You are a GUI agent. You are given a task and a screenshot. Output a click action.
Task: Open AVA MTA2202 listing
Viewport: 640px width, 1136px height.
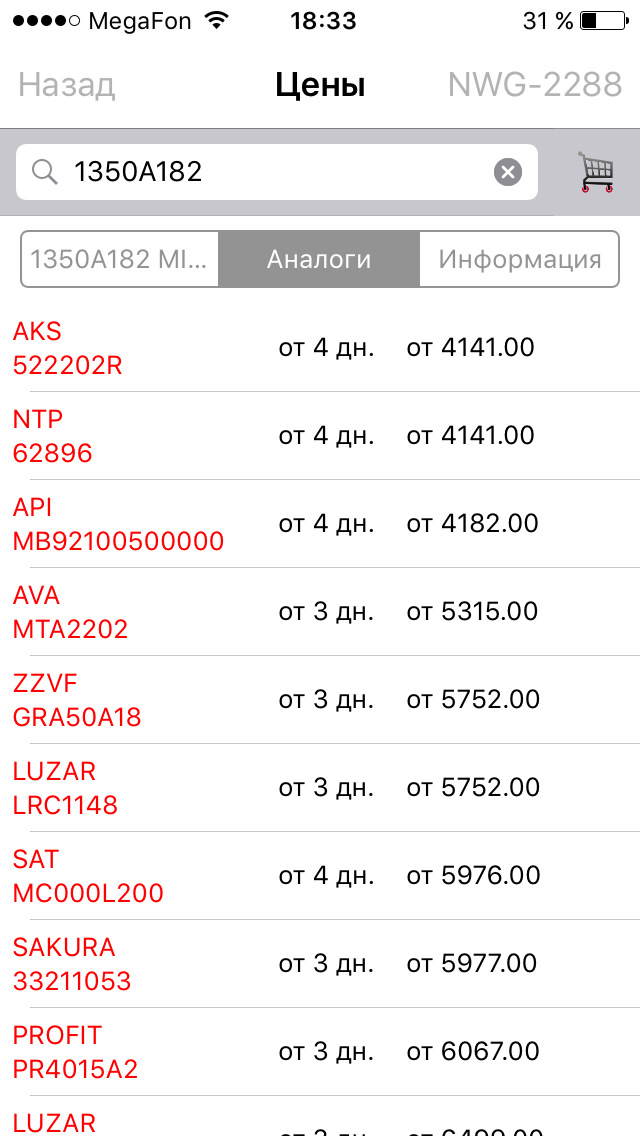320,612
